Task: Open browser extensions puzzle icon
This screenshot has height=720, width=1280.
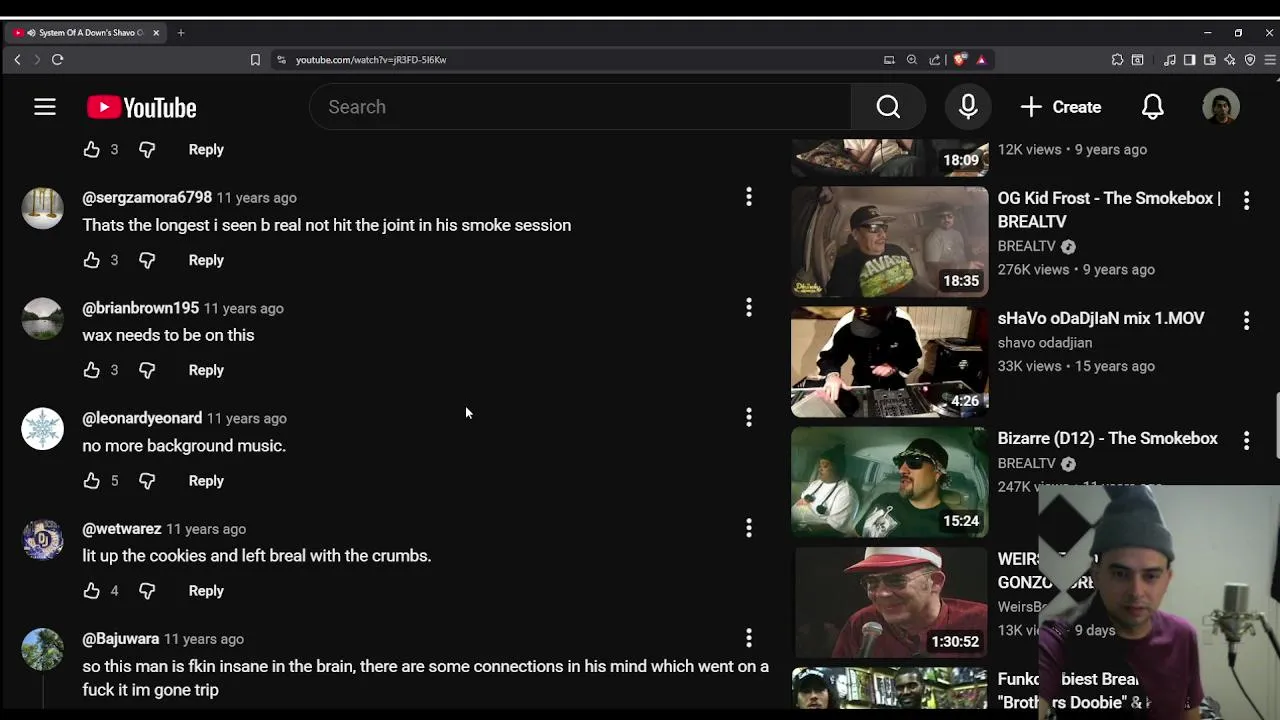Action: (1117, 60)
